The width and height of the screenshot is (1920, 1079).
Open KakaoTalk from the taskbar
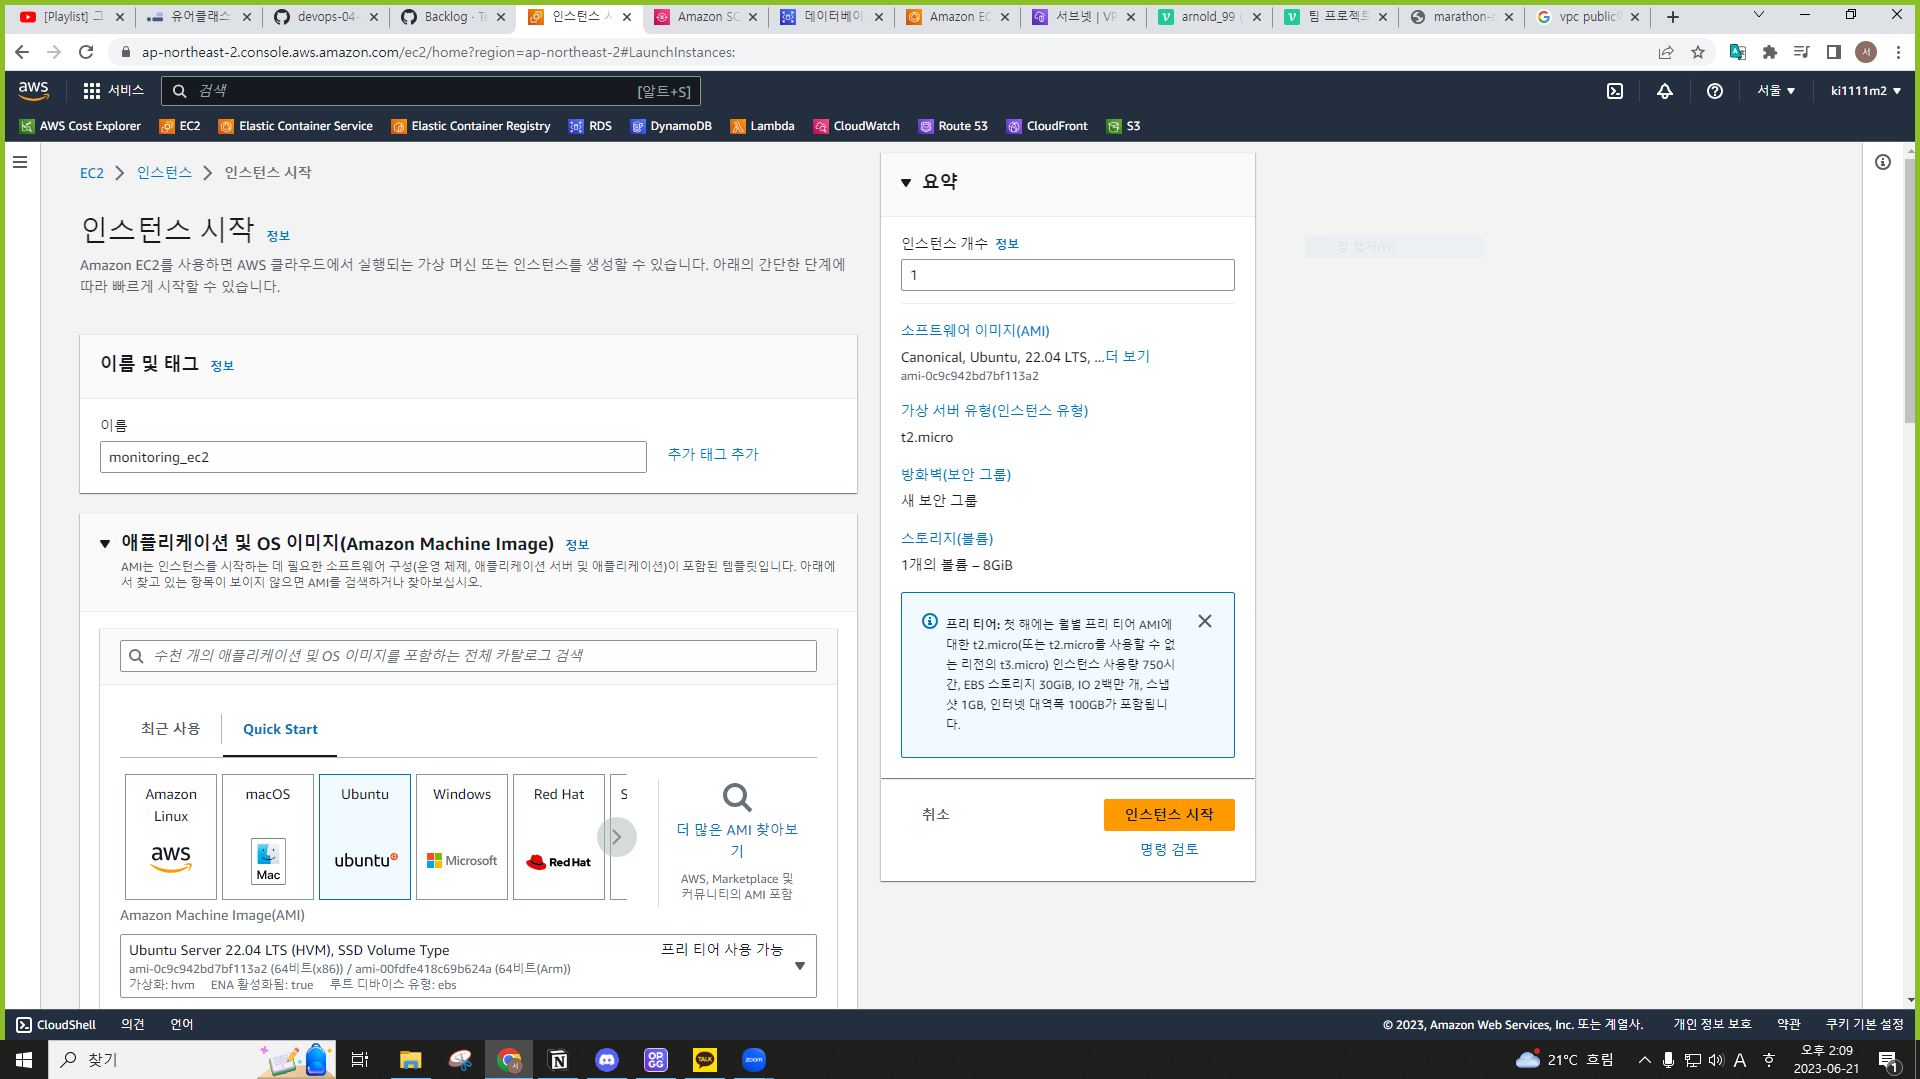point(705,1060)
